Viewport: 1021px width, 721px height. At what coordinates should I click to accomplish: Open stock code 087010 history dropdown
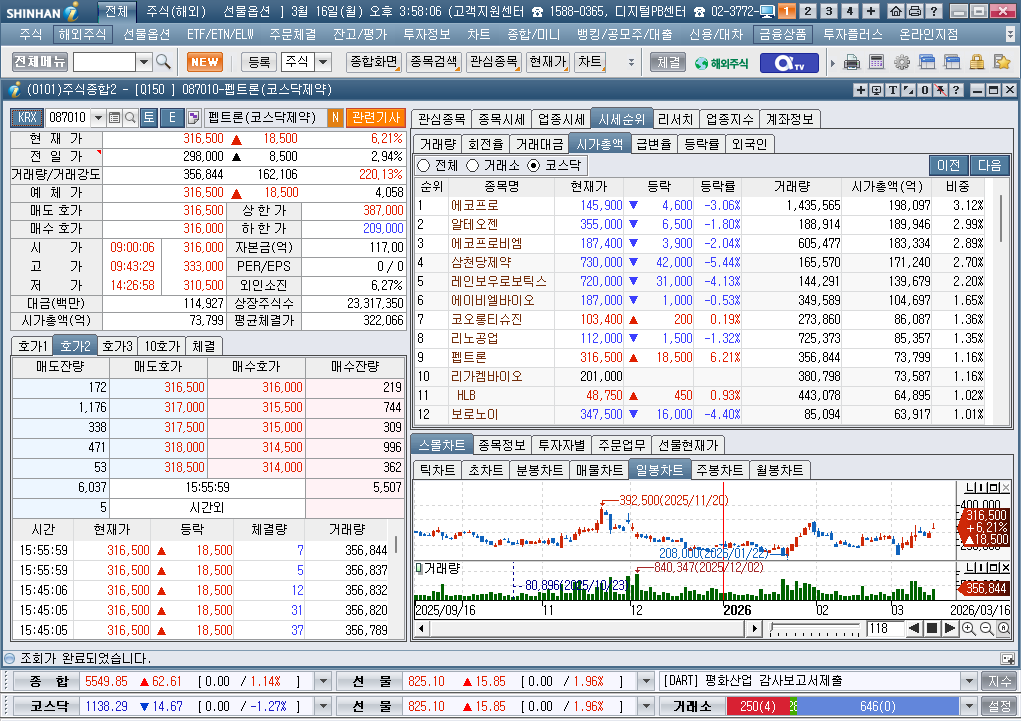point(98,118)
